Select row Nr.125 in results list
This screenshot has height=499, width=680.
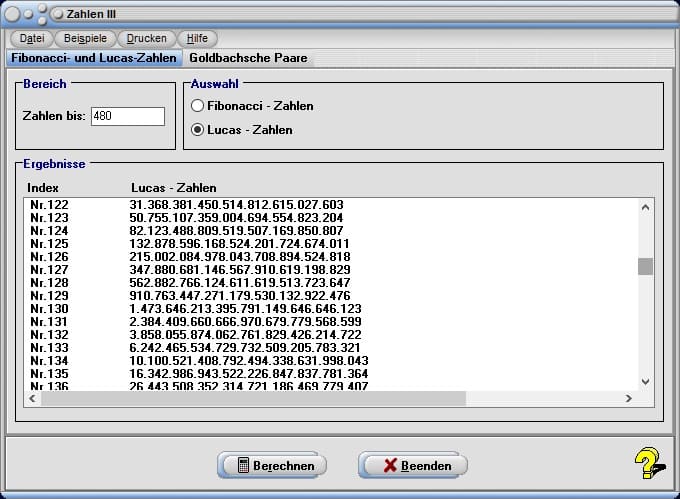click(331, 244)
